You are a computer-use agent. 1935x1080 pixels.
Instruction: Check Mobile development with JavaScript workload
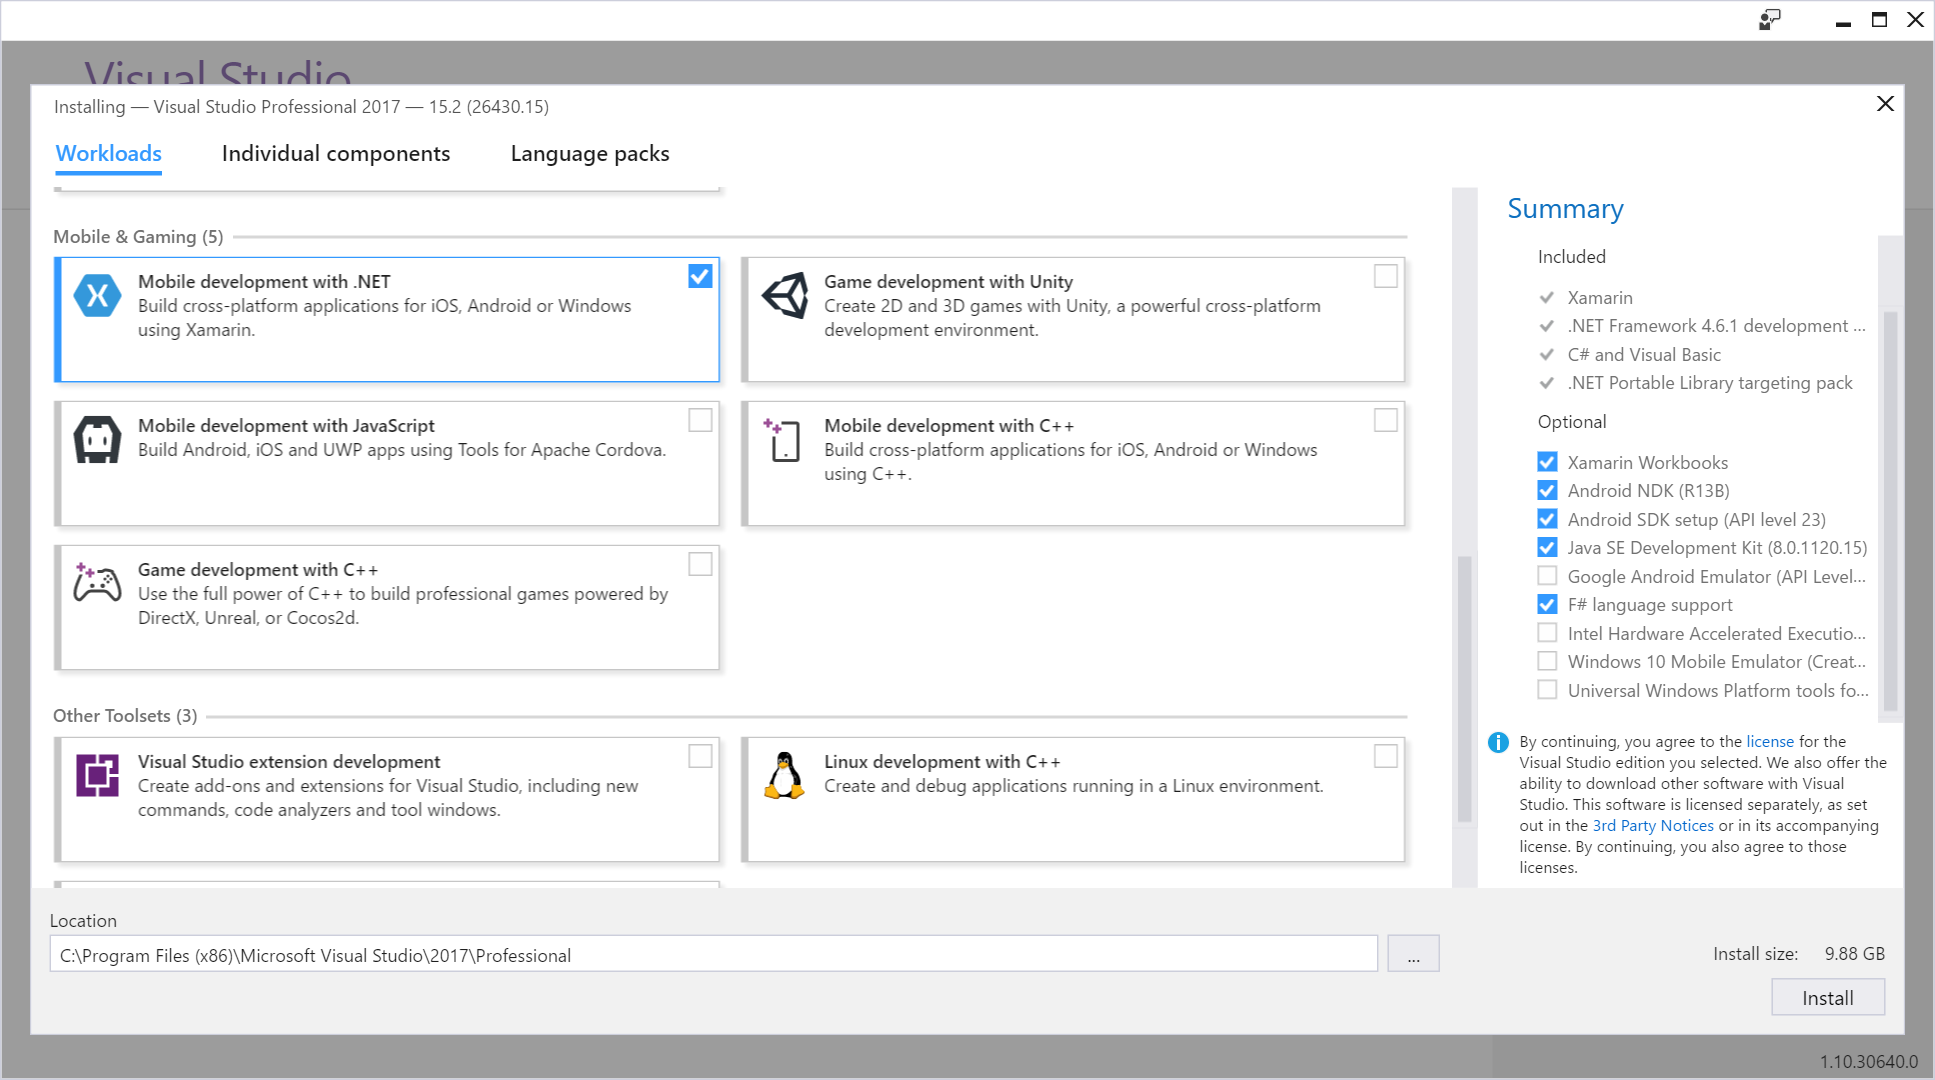(x=700, y=420)
